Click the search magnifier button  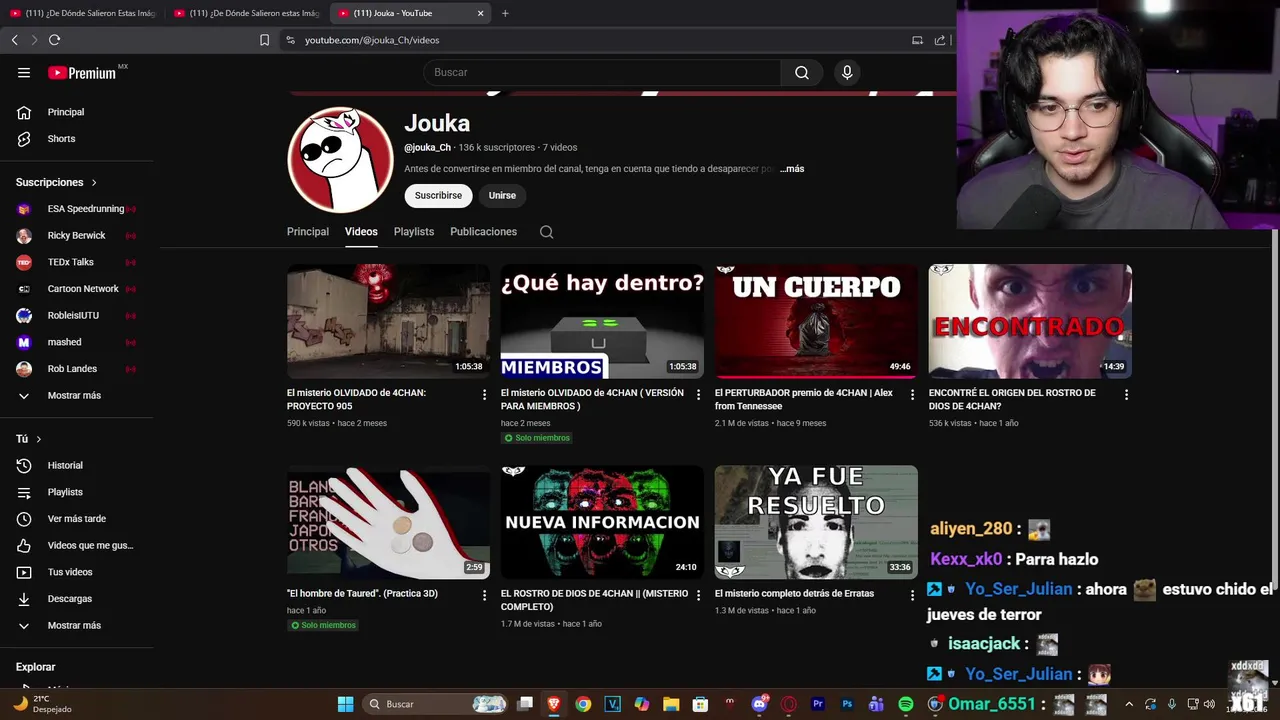802,73
